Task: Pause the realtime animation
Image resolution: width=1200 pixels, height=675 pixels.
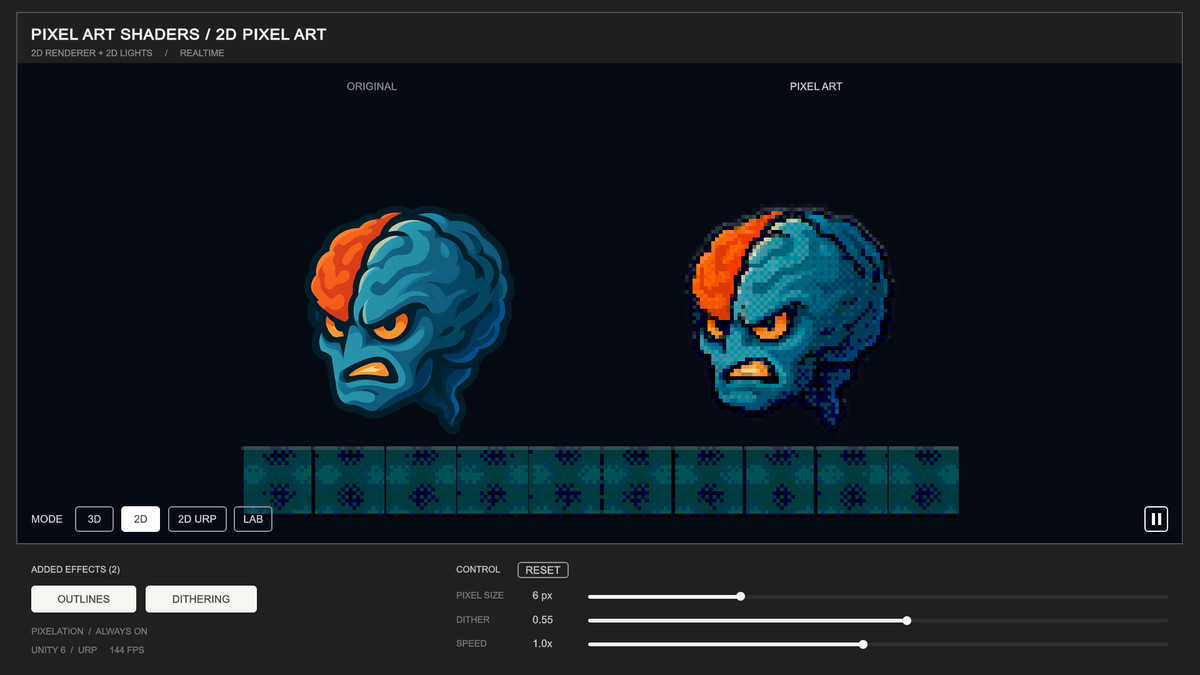Action: pyautogui.click(x=1156, y=519)
